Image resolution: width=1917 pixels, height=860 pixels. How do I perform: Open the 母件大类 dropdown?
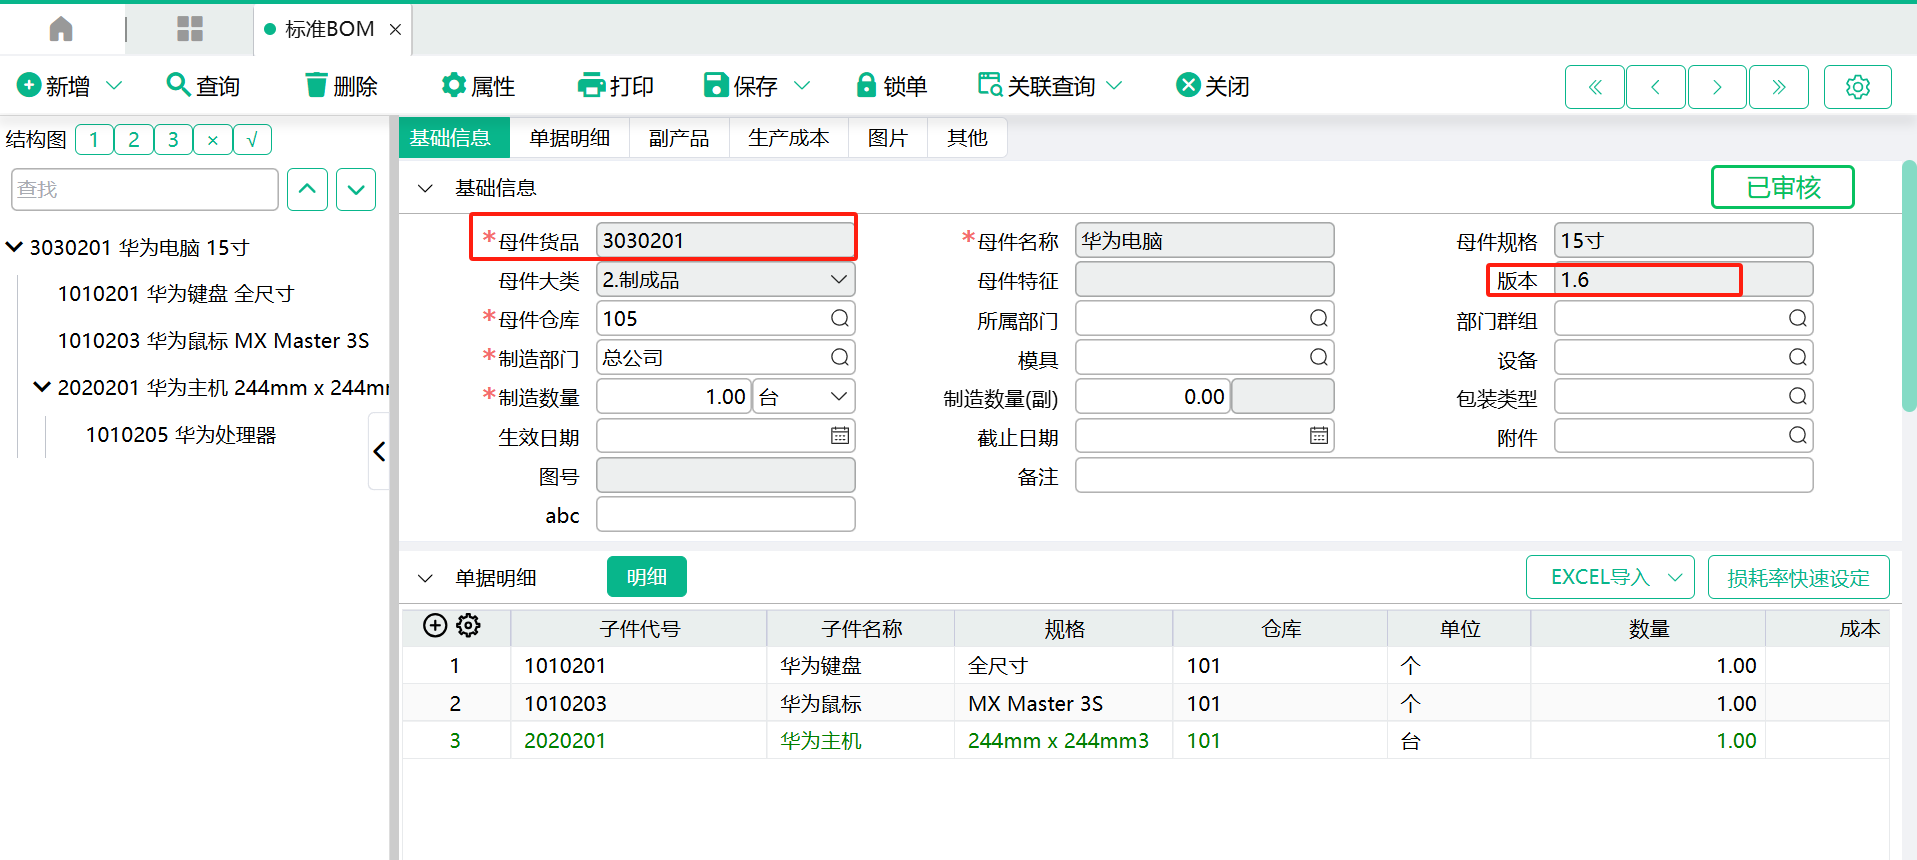pos(838,280)
